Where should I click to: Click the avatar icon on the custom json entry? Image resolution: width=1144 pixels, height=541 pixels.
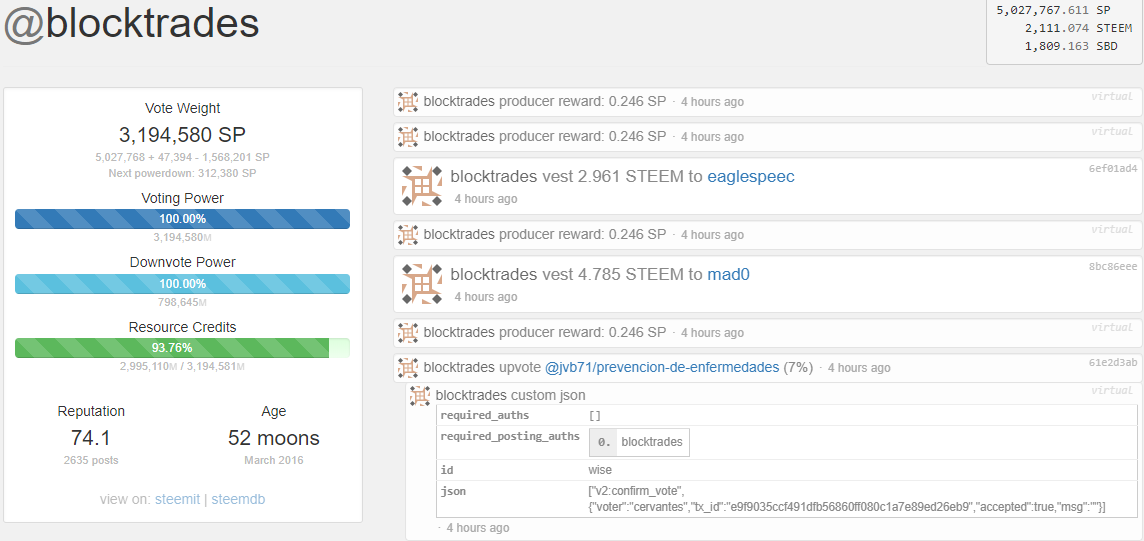click(x=420, y=396)
